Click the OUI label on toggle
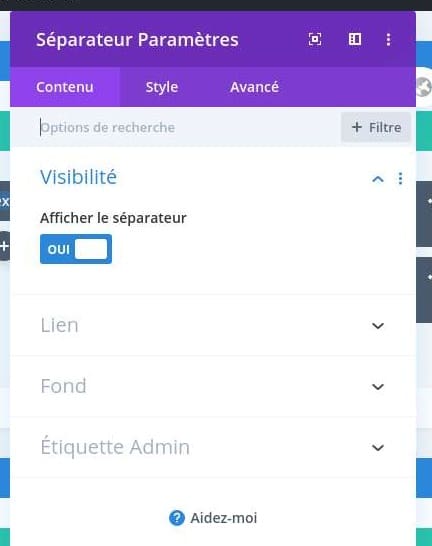432x546 pixels. (58, 249)
